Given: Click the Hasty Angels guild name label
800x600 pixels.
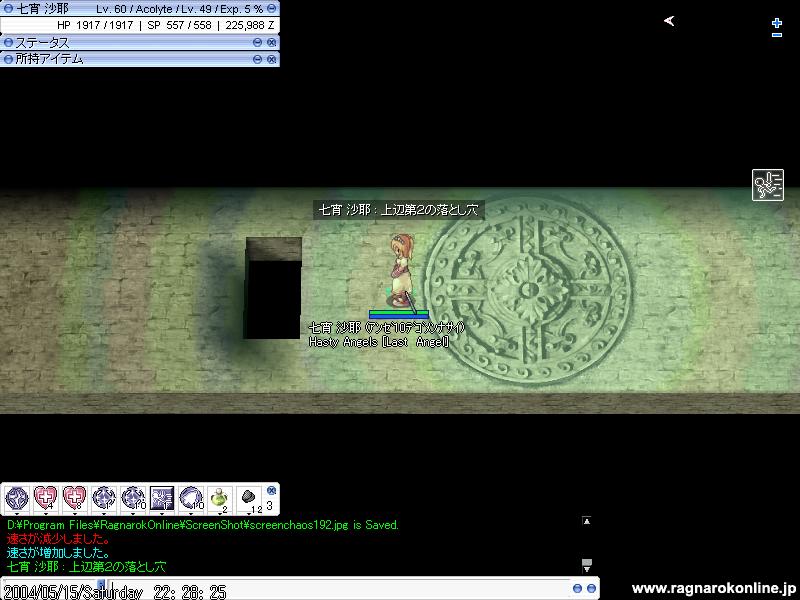Looking at the screenshot, I should [x=379, y=342].
